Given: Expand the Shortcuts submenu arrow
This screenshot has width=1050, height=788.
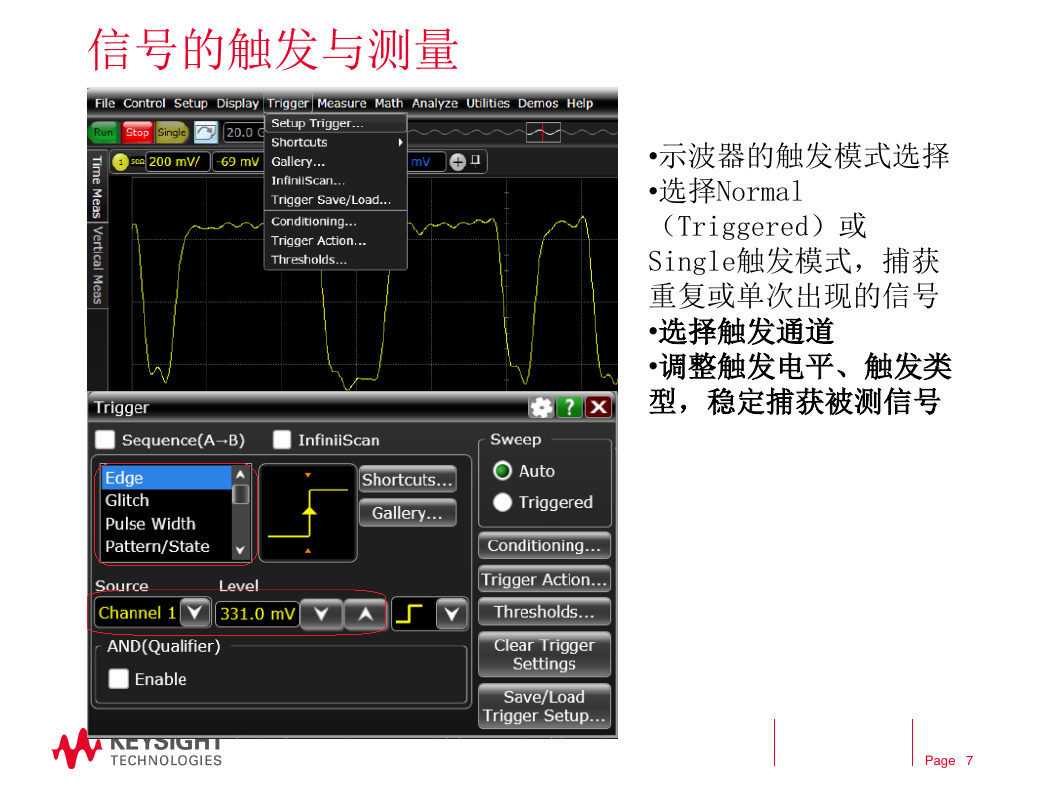Looking at the screenshot, I should click(400, 143).
